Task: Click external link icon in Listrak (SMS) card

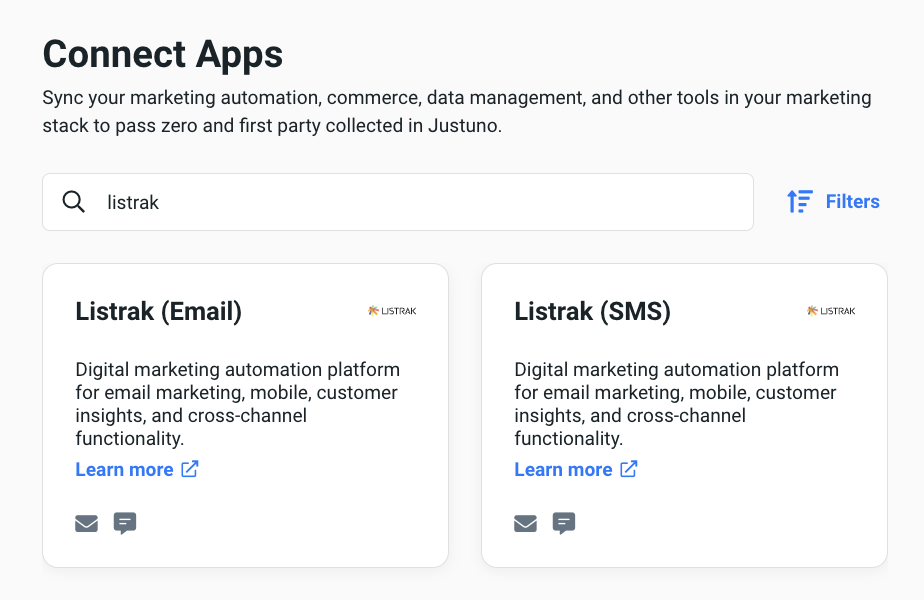Action: [x=629, y=469]
